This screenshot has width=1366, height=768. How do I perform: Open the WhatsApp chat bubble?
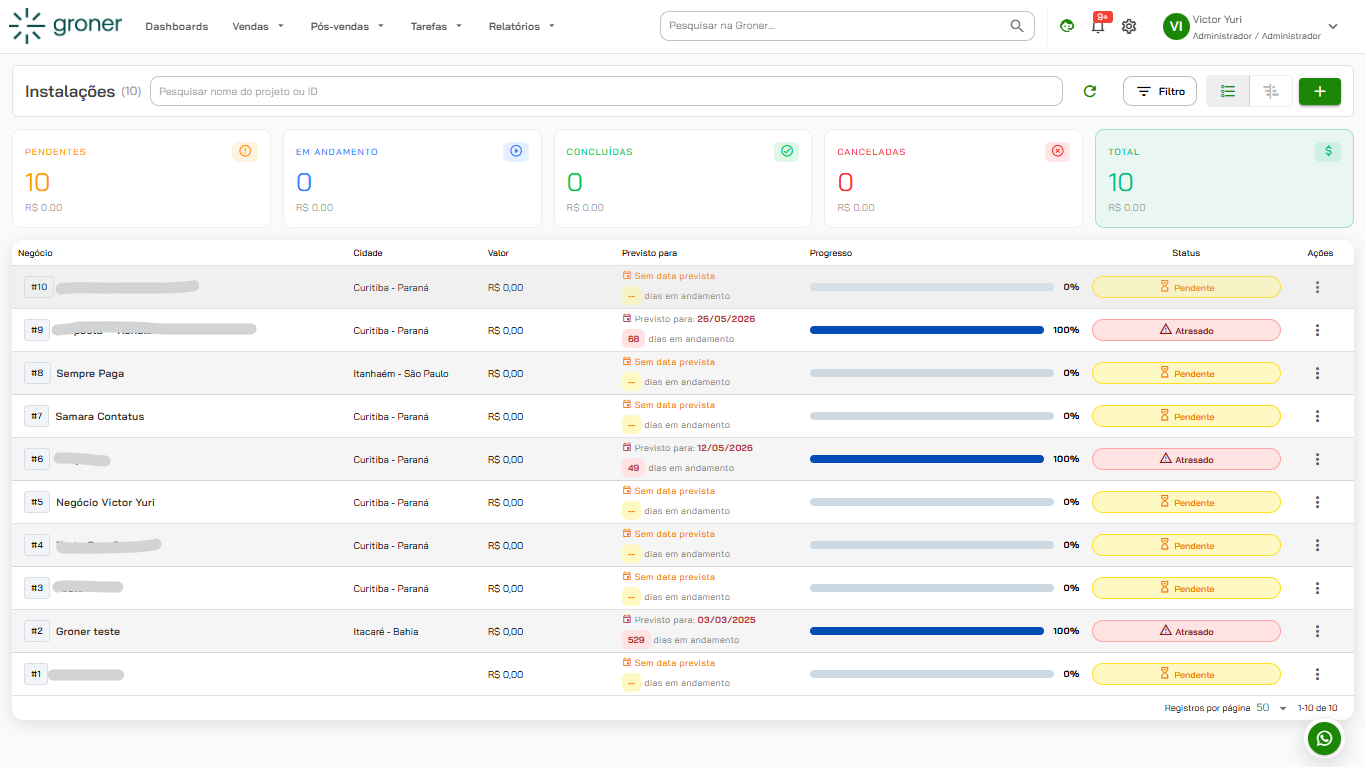tap(1324, 738)
